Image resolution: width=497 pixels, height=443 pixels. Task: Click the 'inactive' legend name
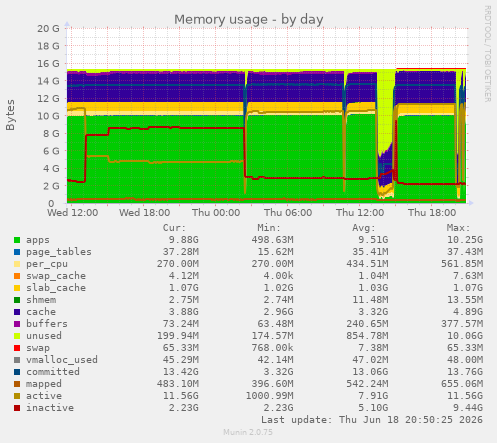pos(50,408)
